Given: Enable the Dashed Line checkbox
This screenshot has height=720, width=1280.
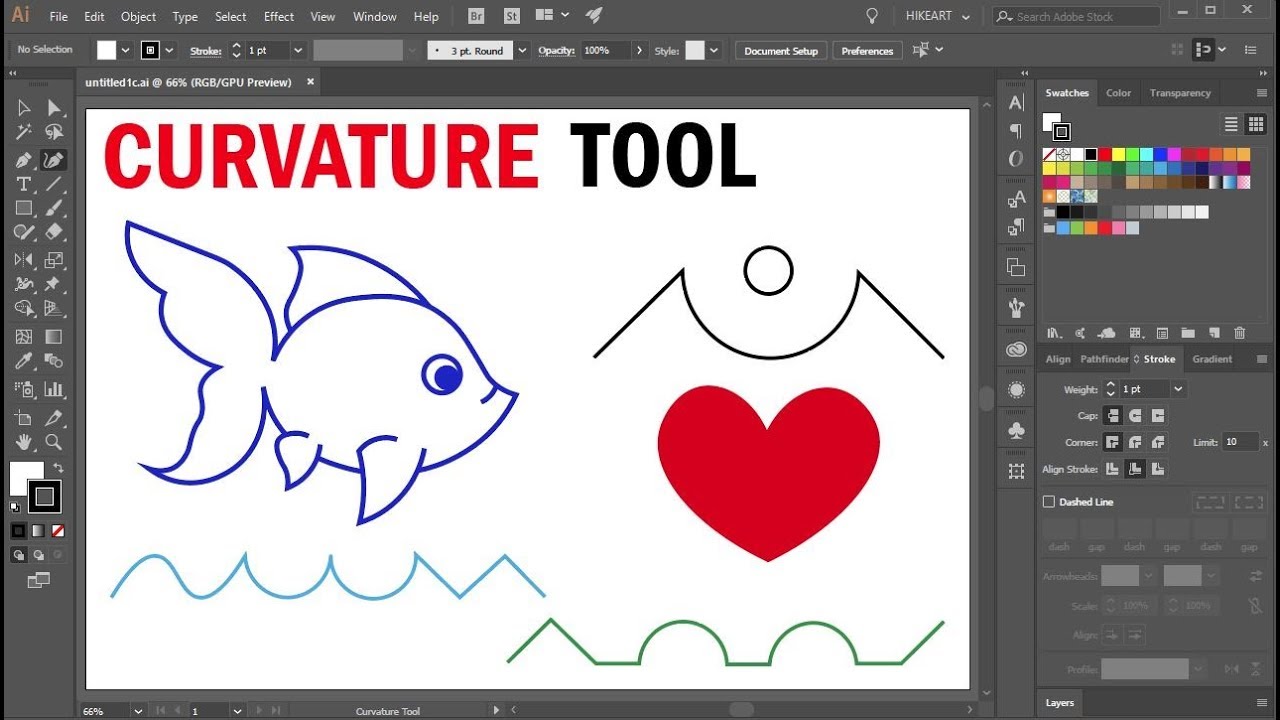Looking at the screenshot, I should coord(1049,502).
